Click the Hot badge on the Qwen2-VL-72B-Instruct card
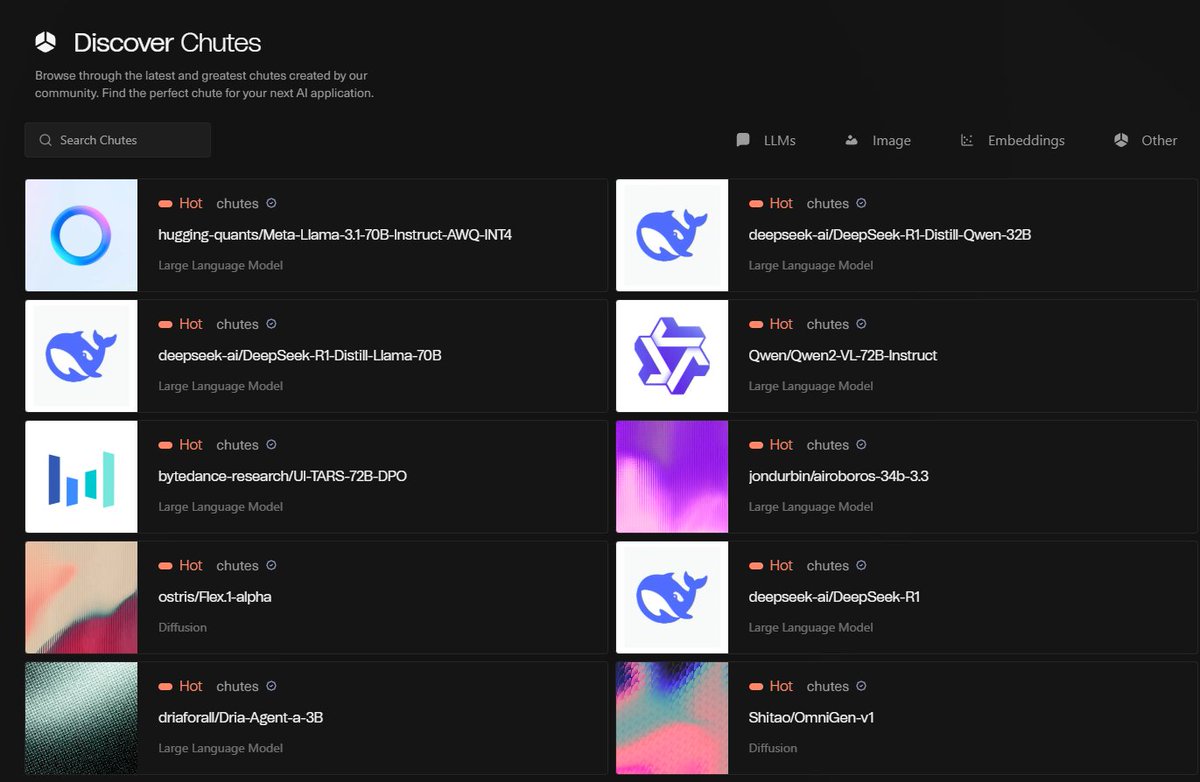 point(771,324)
